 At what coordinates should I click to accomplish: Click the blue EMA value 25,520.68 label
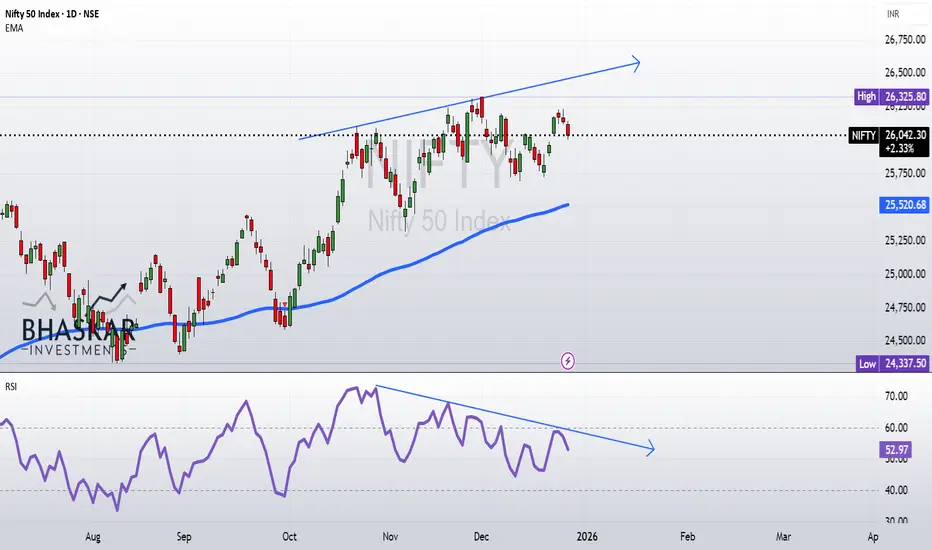click(905, 205)
